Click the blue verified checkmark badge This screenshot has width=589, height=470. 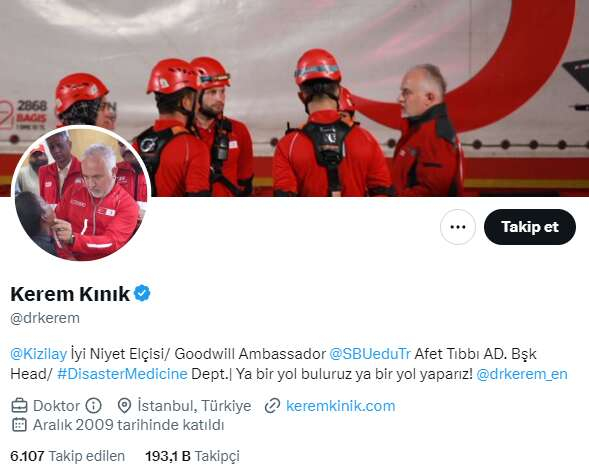pyautogui.click(x=142, y=293)
